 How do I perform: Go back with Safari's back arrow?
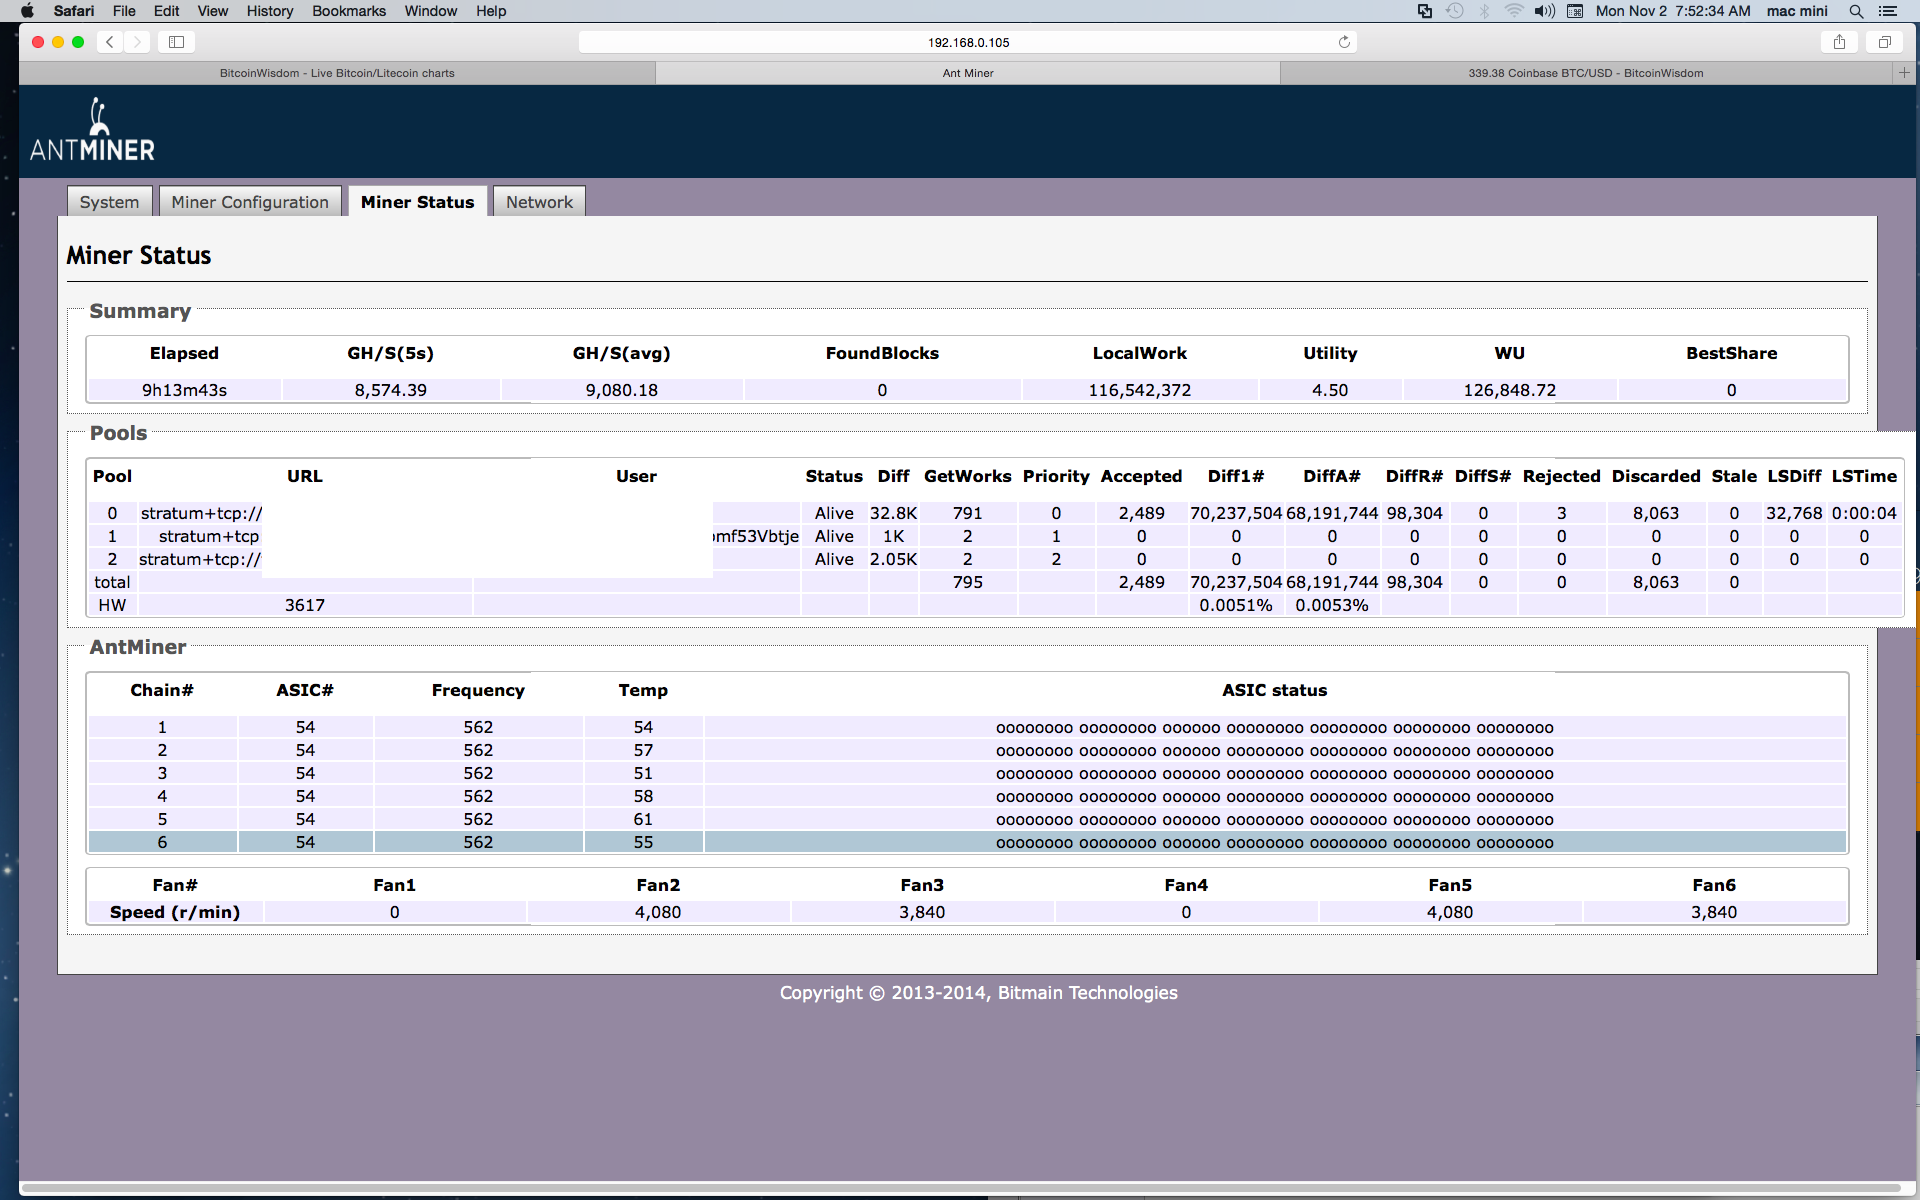tap(110, 42)
